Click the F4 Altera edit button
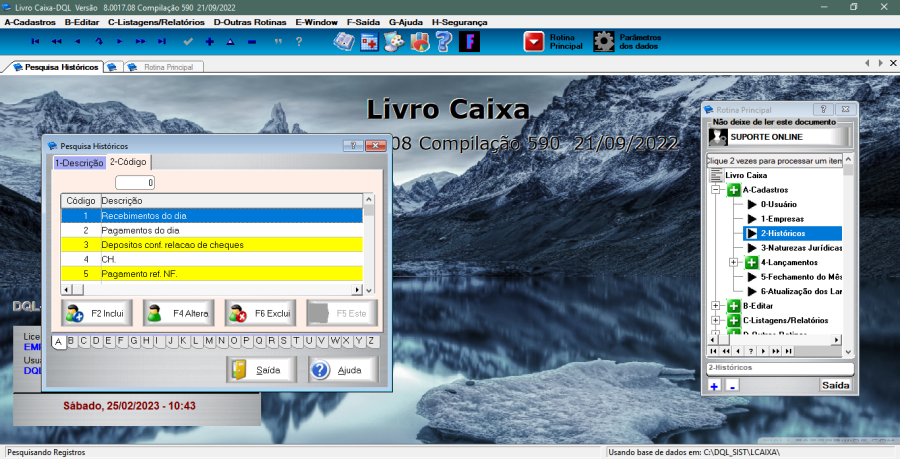This screenshot has height=459, width=900. pos(178,313)
